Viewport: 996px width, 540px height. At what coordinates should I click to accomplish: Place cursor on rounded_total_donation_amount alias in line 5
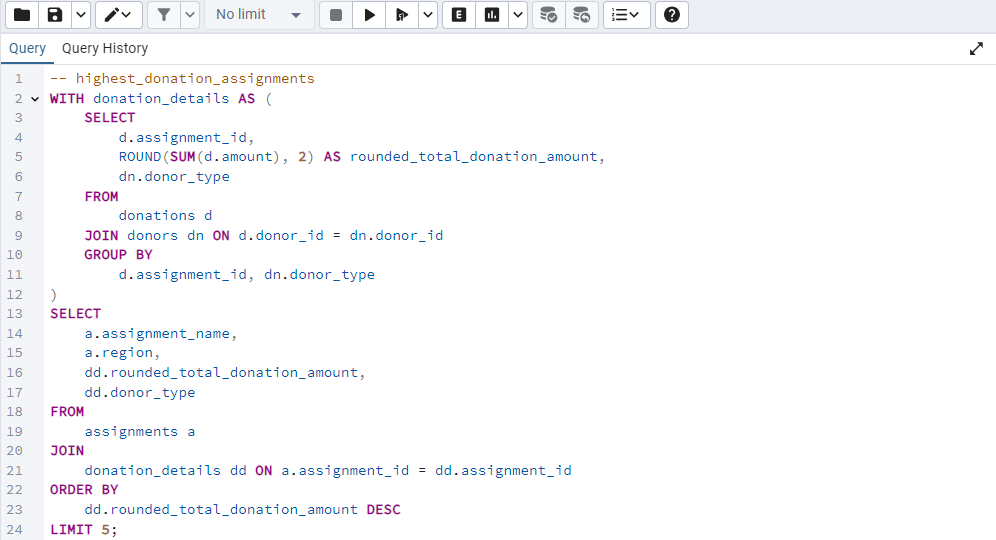point(473,157)
